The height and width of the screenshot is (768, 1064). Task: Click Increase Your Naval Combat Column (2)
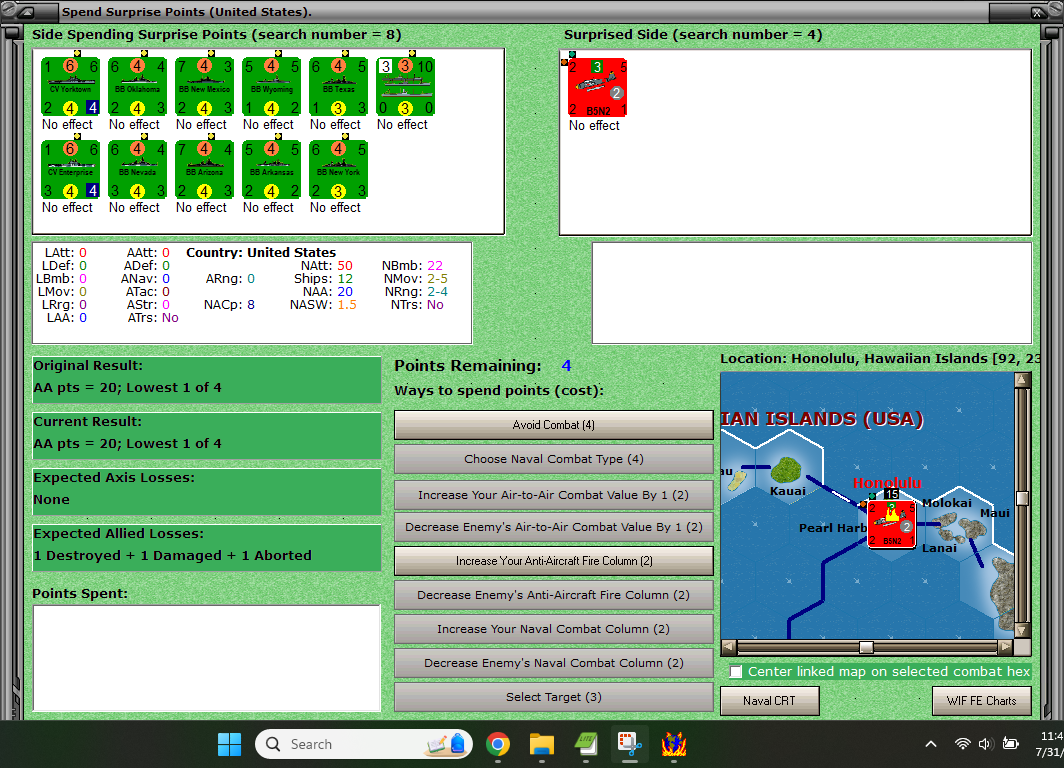coord(554,629)
